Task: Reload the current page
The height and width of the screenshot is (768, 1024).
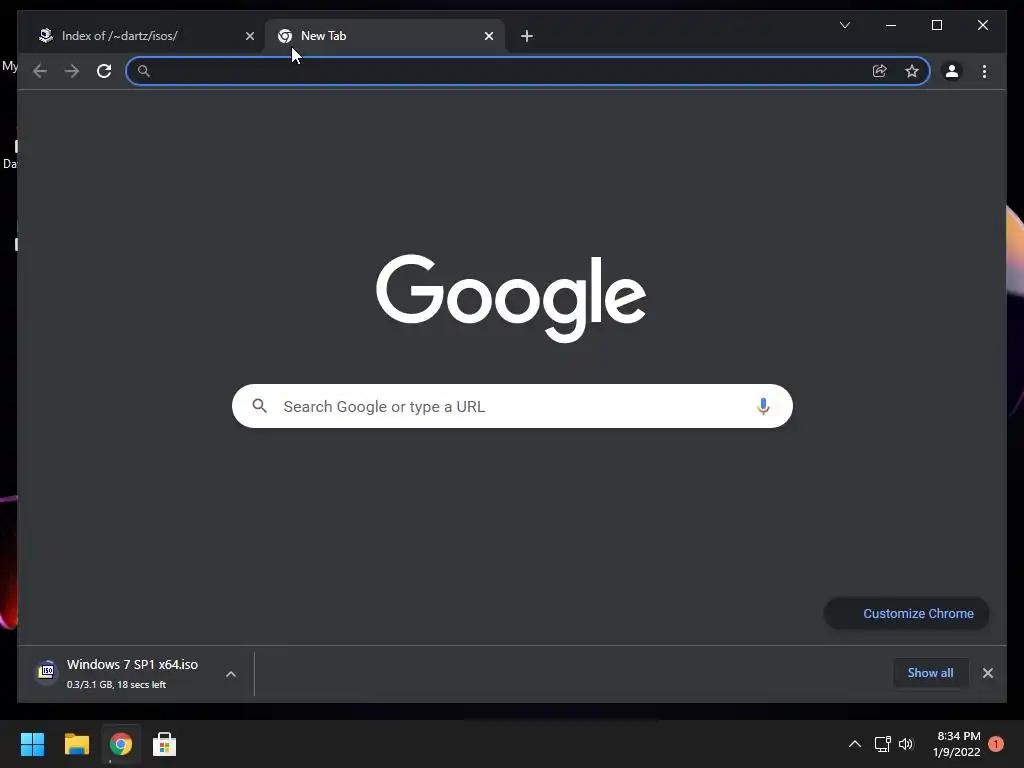Action: (104, 71)
